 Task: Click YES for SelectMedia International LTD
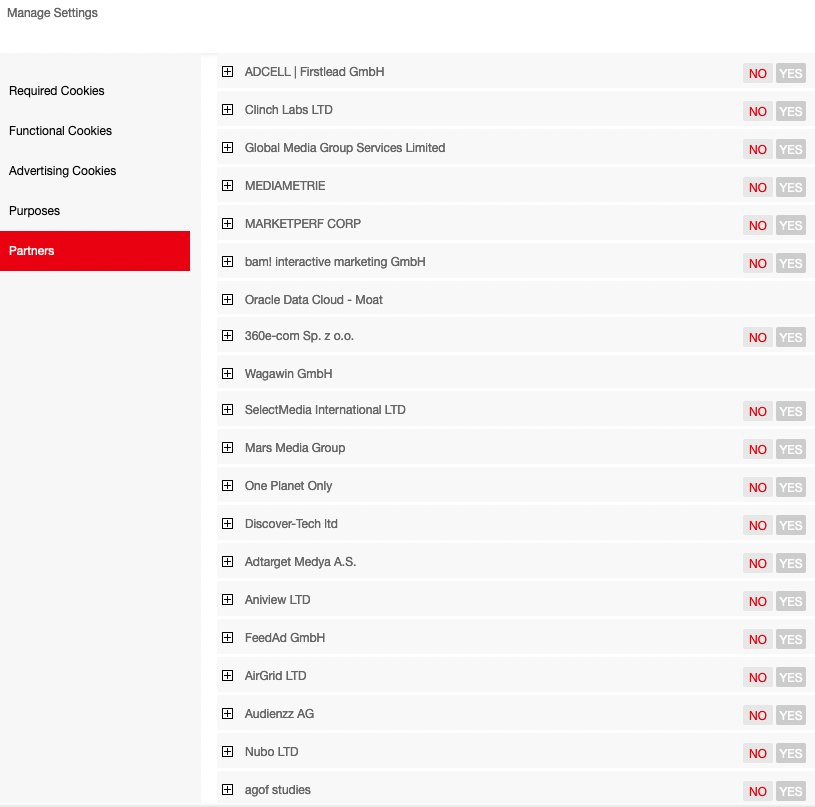click(790, 411)
